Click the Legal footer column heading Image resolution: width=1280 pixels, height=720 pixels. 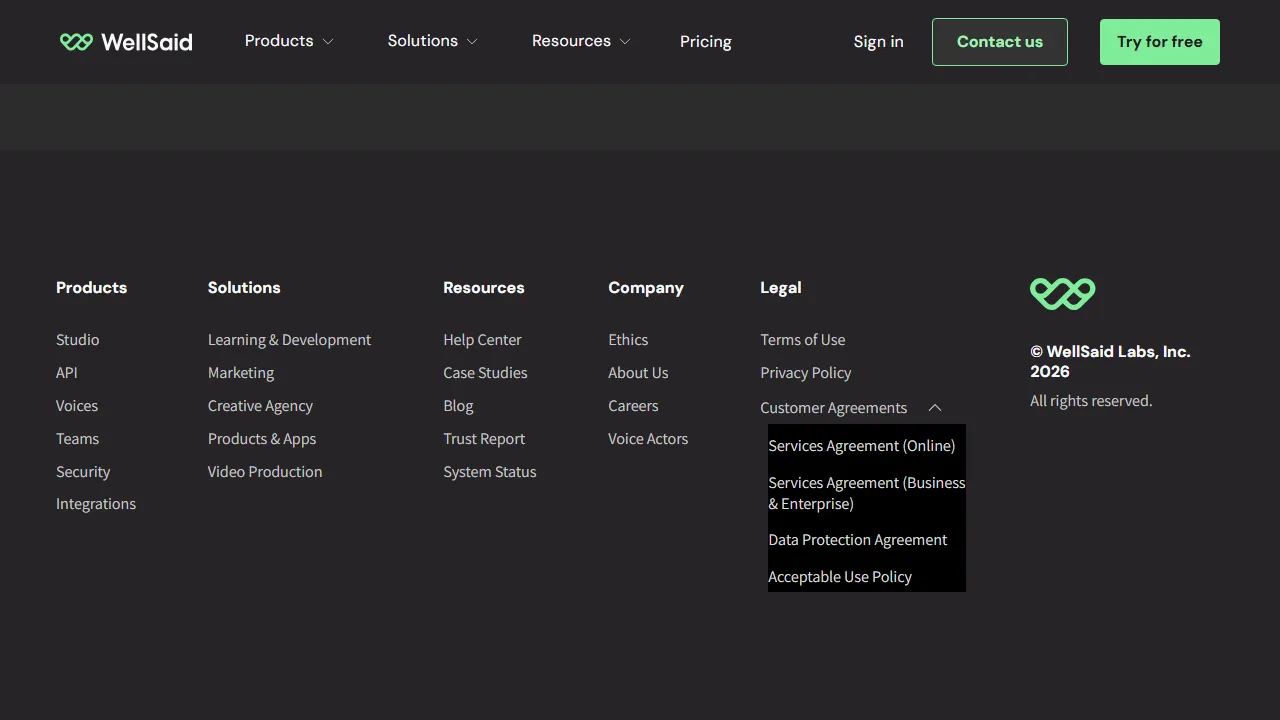click(781, 288)
